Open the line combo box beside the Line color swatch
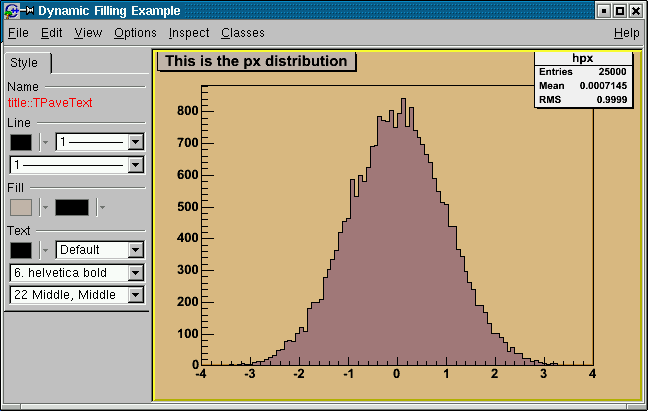 click(x=136, y=142)
